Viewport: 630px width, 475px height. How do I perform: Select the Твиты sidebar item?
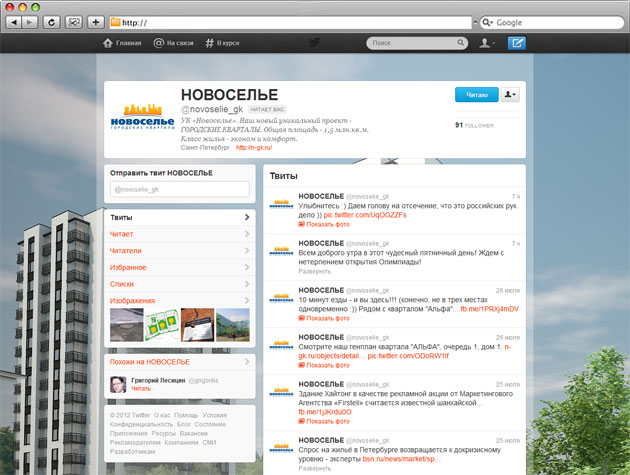(180, 217)
